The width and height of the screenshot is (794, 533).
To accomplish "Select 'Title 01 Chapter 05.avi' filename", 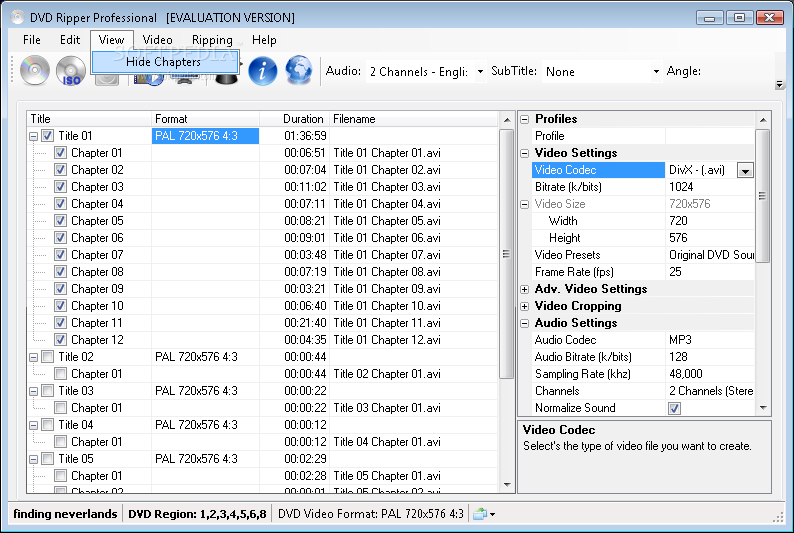I will point(387,221).
